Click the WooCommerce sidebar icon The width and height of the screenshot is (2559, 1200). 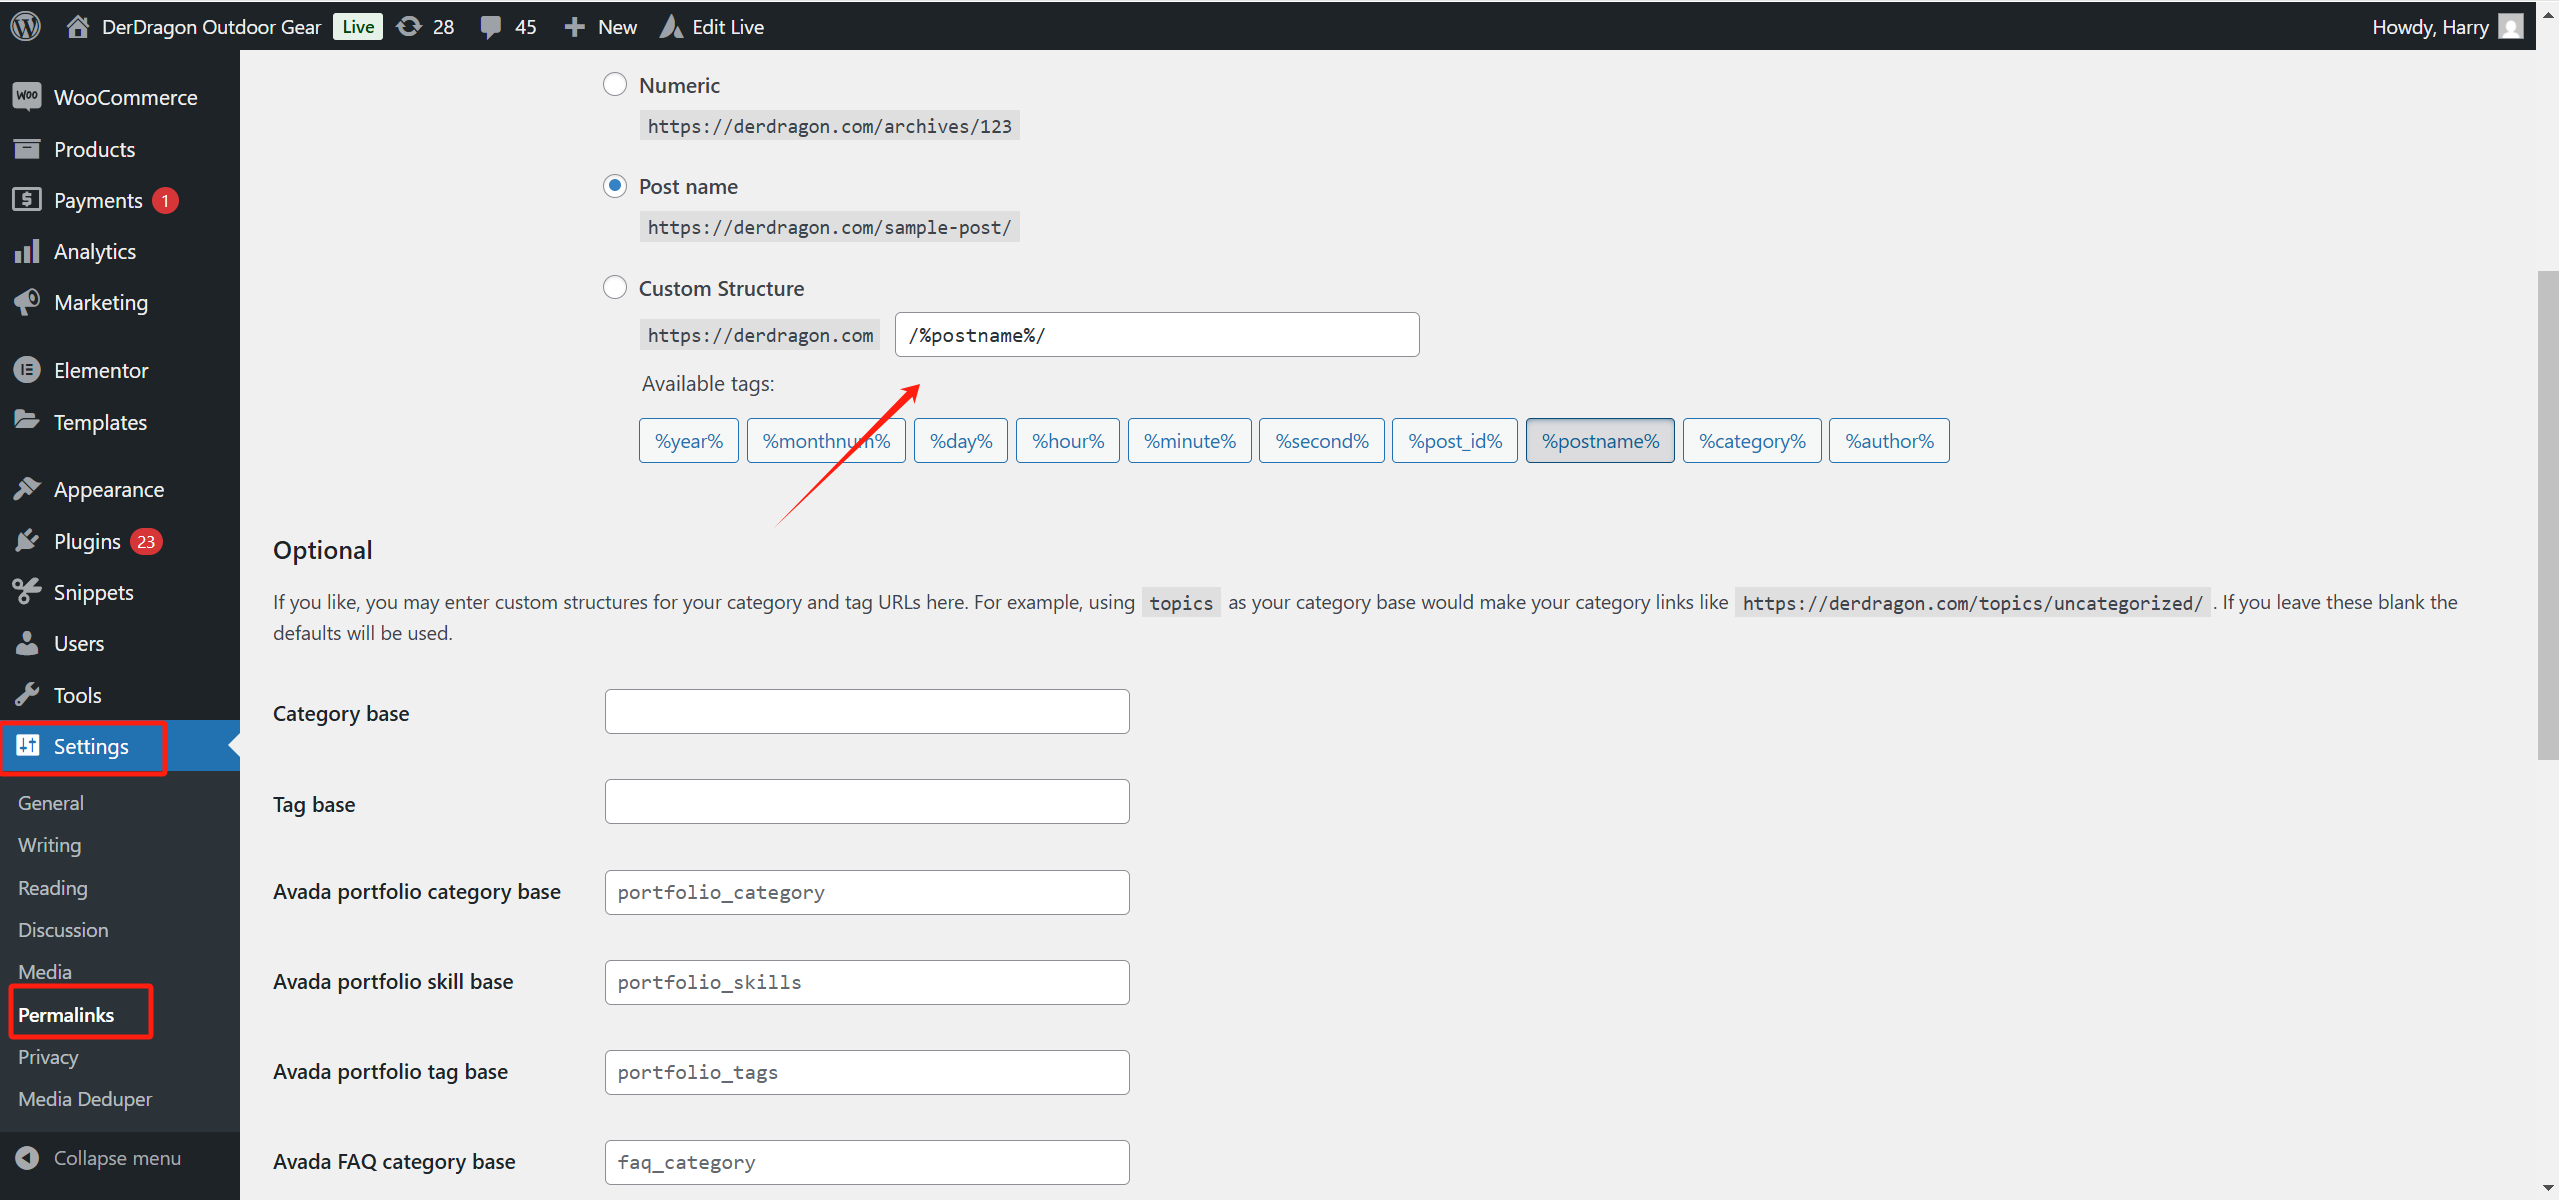[27, 97]
